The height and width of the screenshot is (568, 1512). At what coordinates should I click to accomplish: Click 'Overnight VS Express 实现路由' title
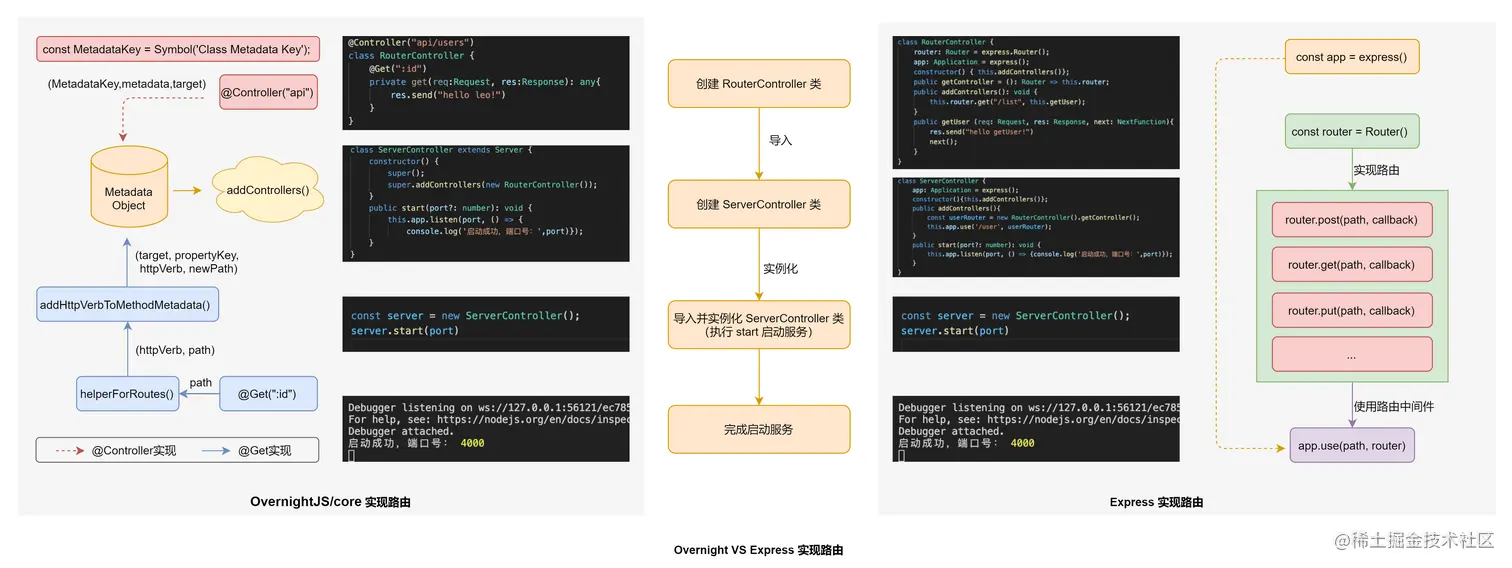point(758,550)
